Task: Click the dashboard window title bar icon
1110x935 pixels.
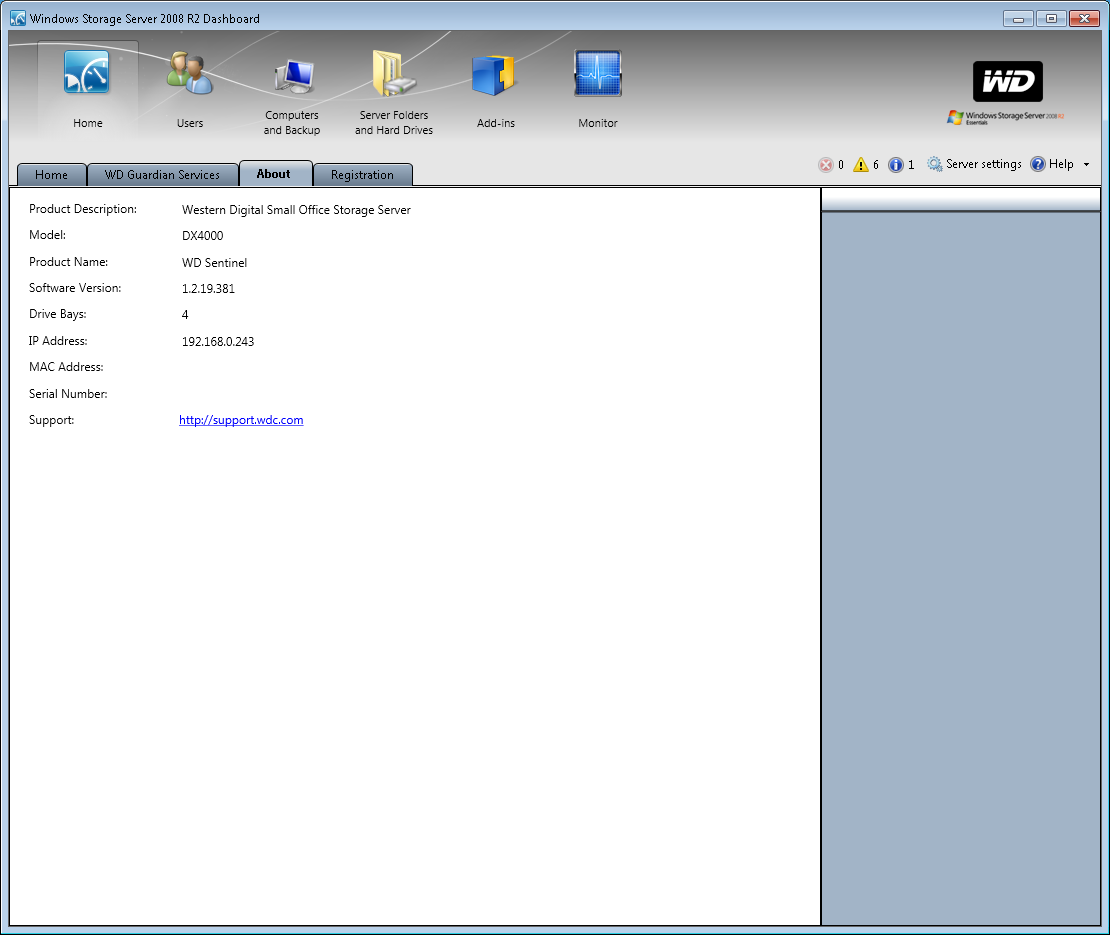Action: (x=17, y=18)
